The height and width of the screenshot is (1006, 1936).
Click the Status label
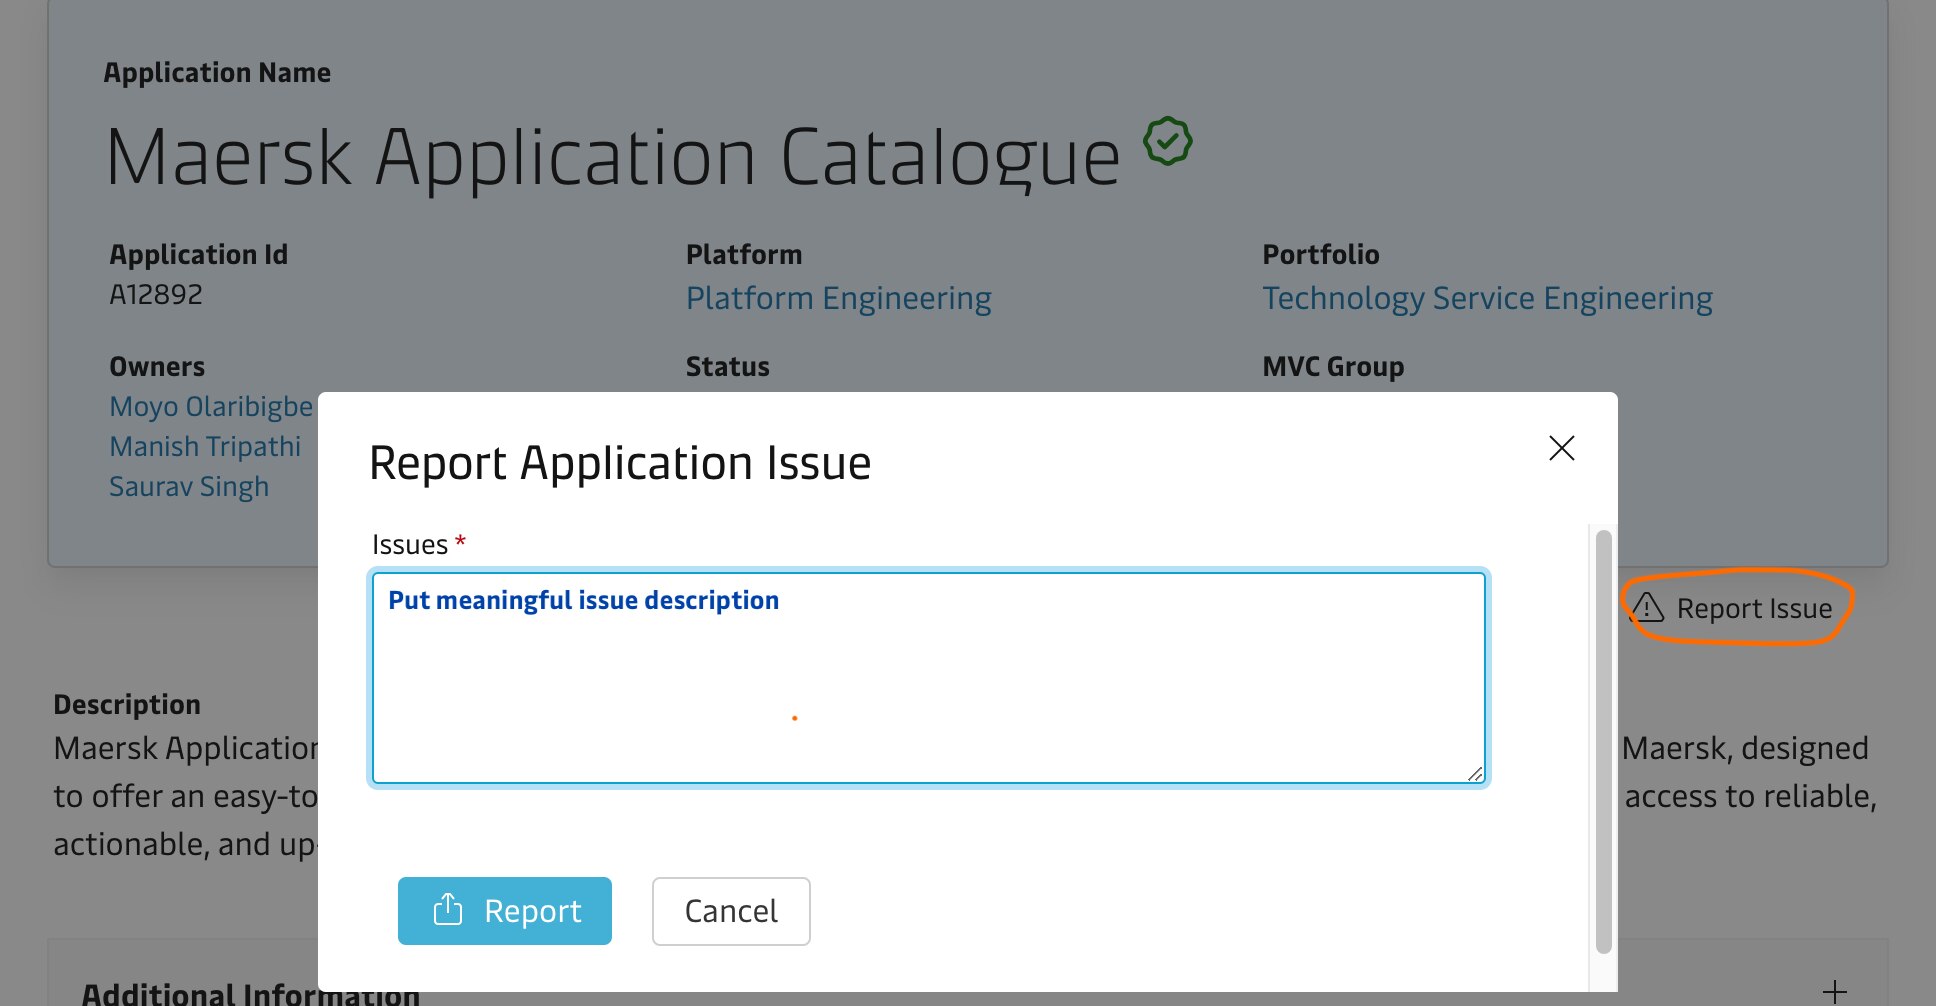[x=728, y=366]
